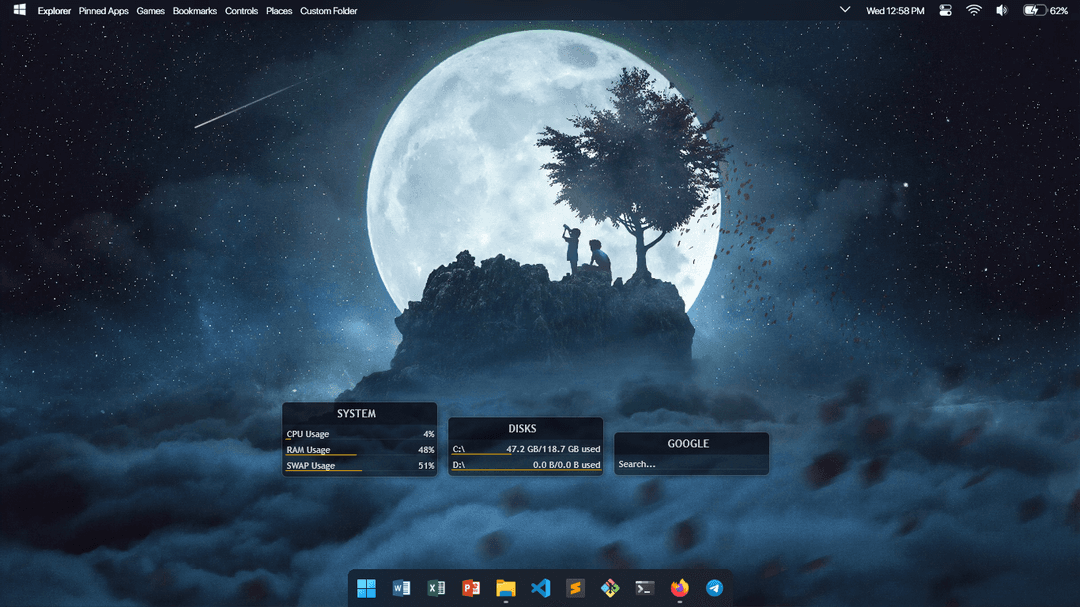Click the SWAP Usage progress bar
This screenshot has width=1080, height=607.
324,471
